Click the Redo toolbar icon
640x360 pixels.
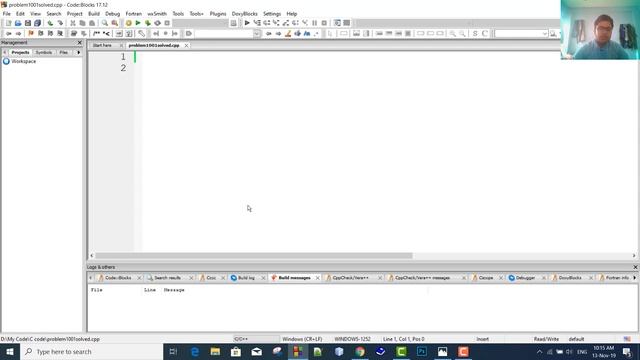tap(60, 23)
